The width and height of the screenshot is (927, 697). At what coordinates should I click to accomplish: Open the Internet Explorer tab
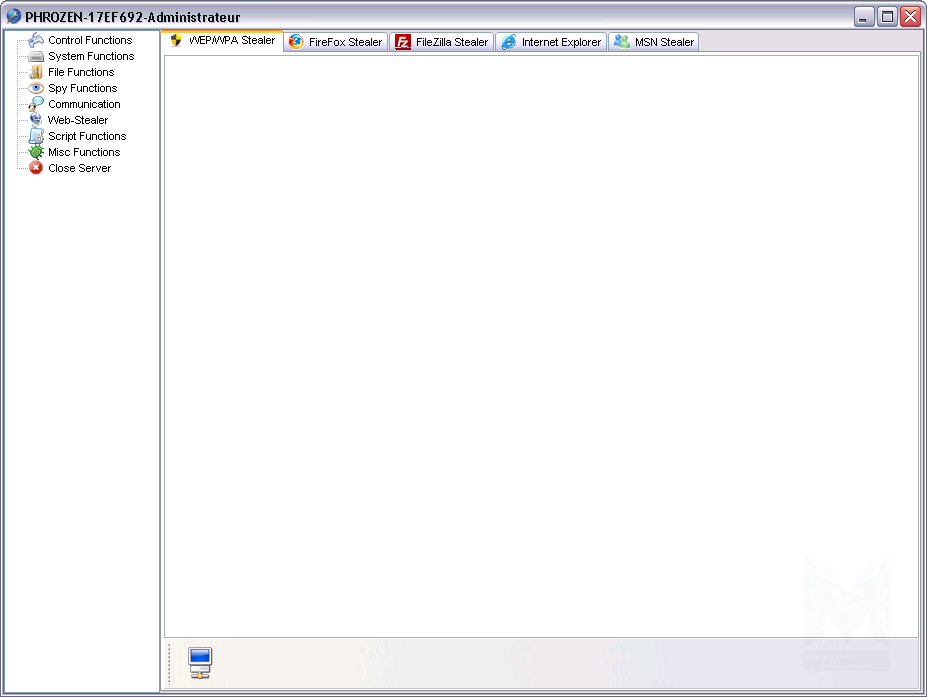point(552,42)
